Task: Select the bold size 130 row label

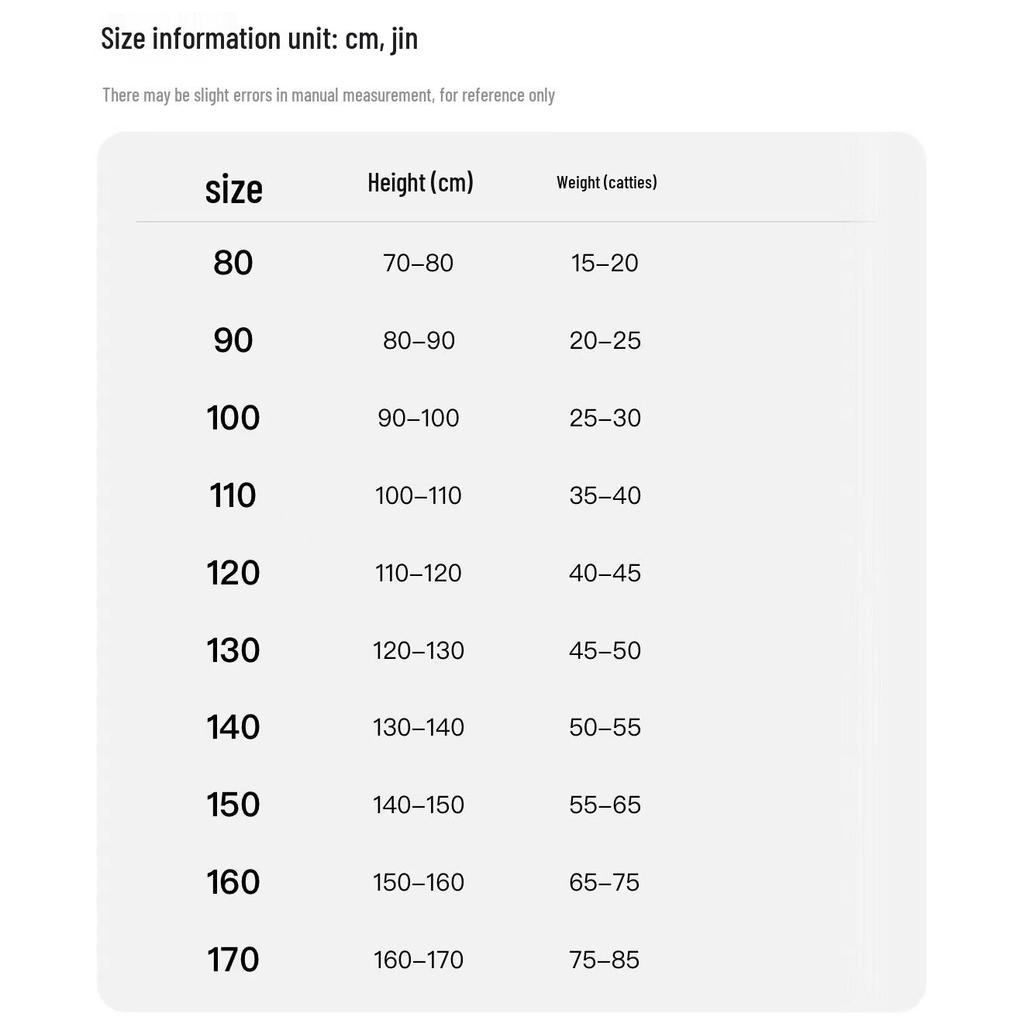Action: (x=233, y=650)
